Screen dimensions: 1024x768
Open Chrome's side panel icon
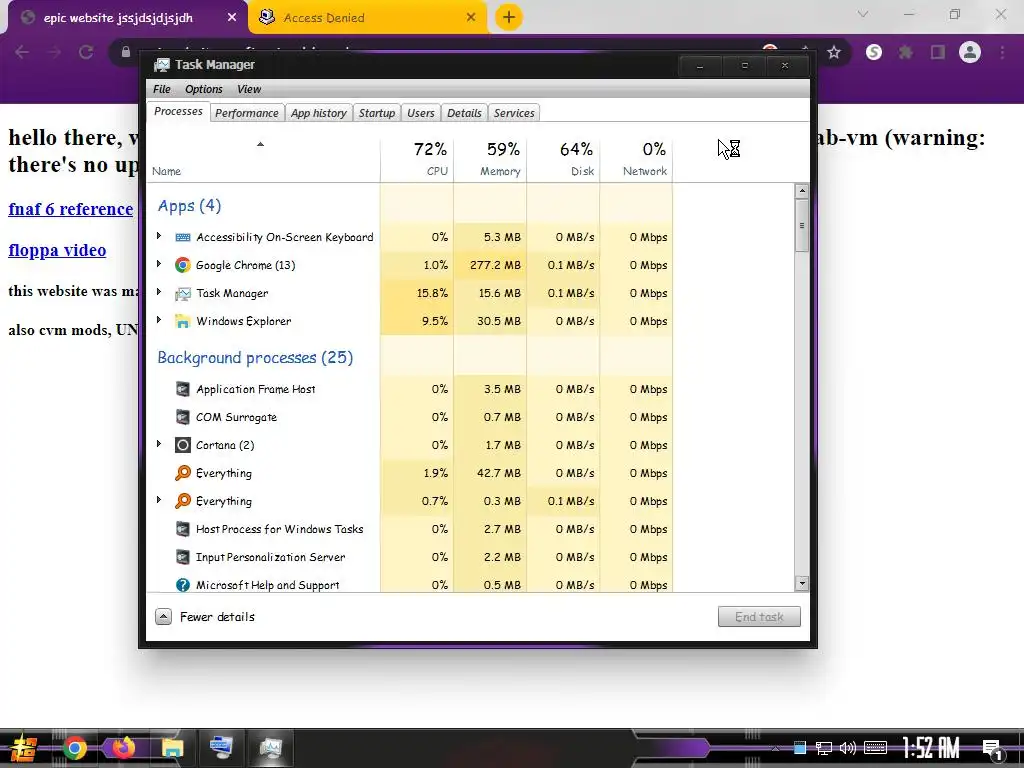pyautogui.click(x=938, y=52)
